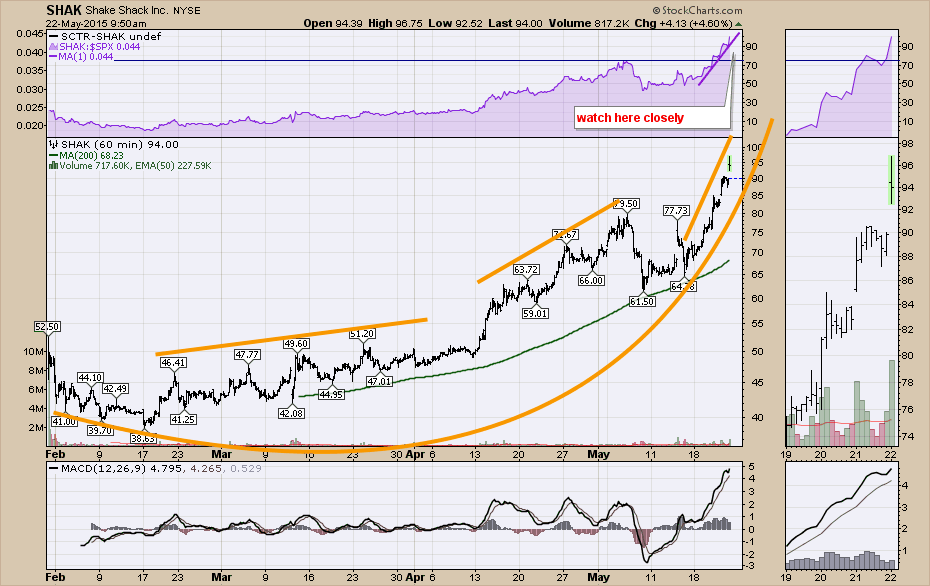
Task: Select the 41.25 low price label
Action: click(183, 419)
